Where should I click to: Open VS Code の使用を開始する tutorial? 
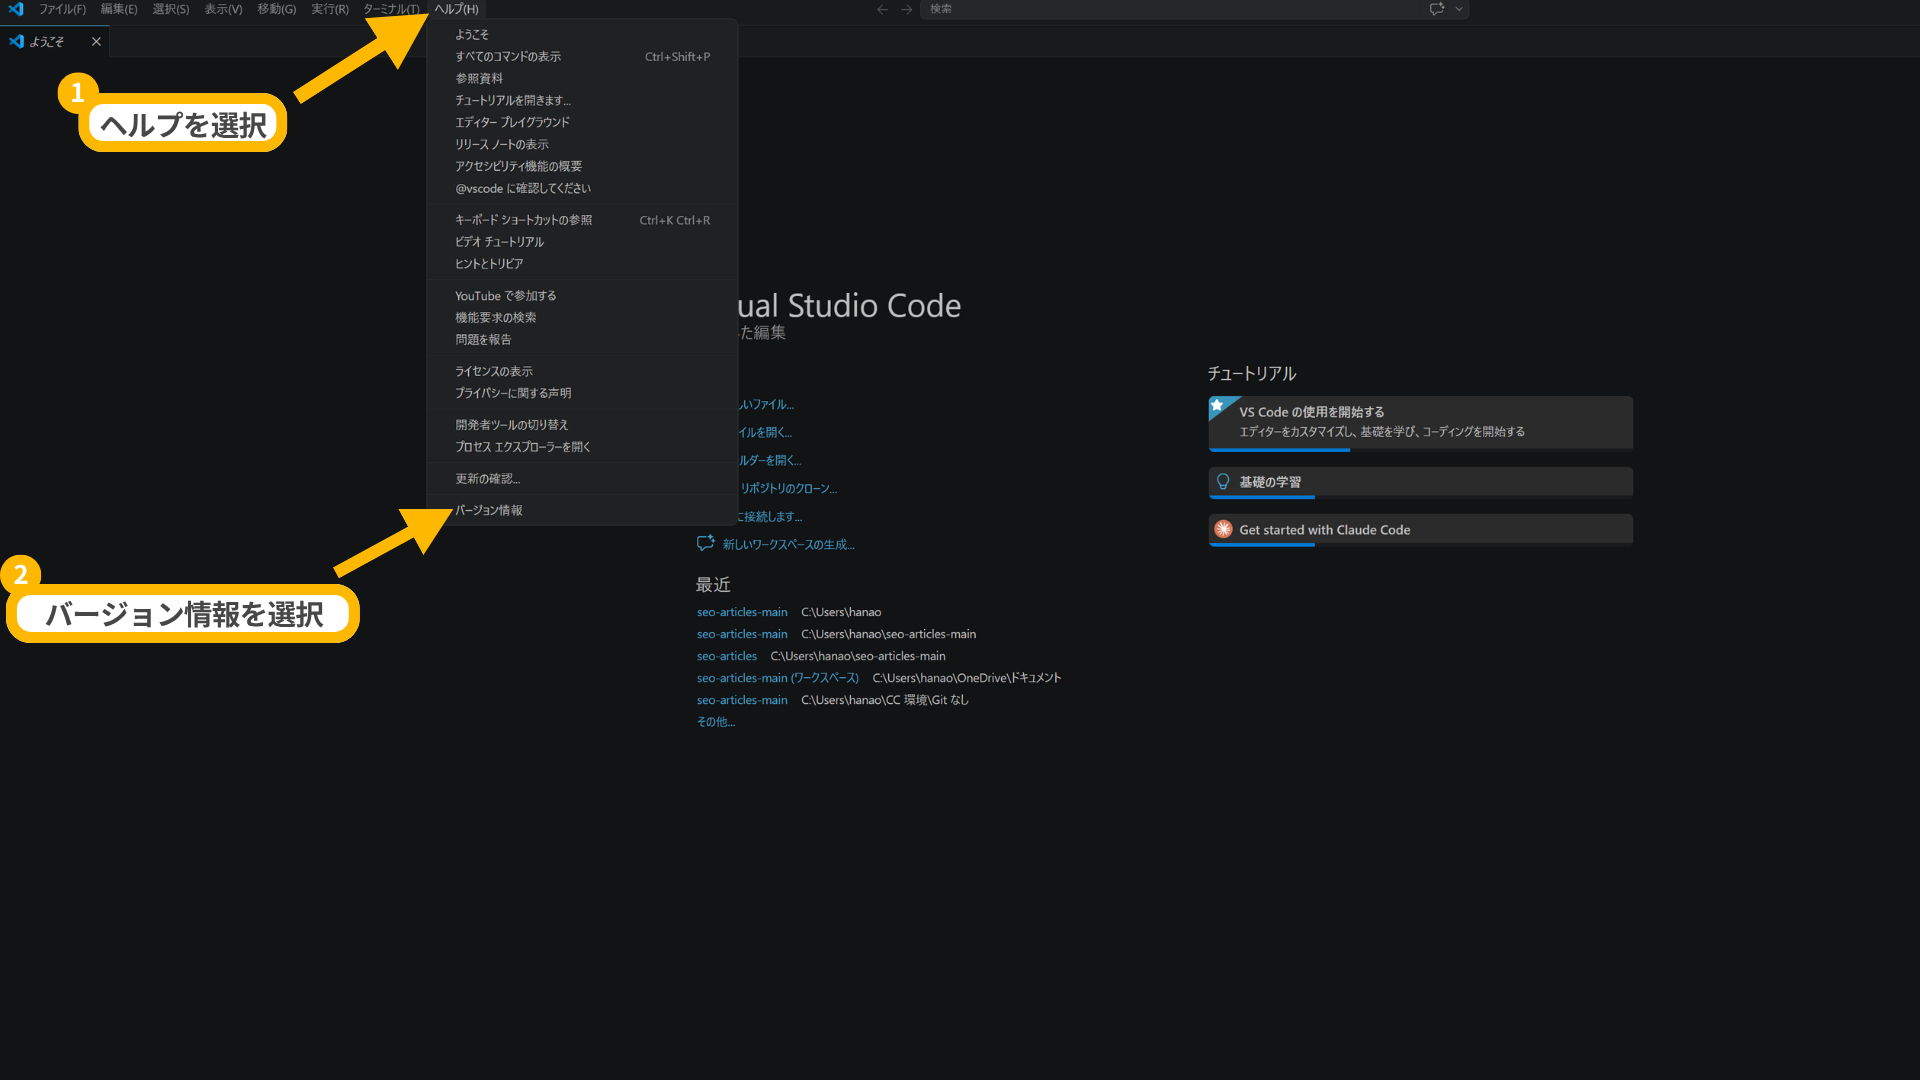[x=1420, y=423]
